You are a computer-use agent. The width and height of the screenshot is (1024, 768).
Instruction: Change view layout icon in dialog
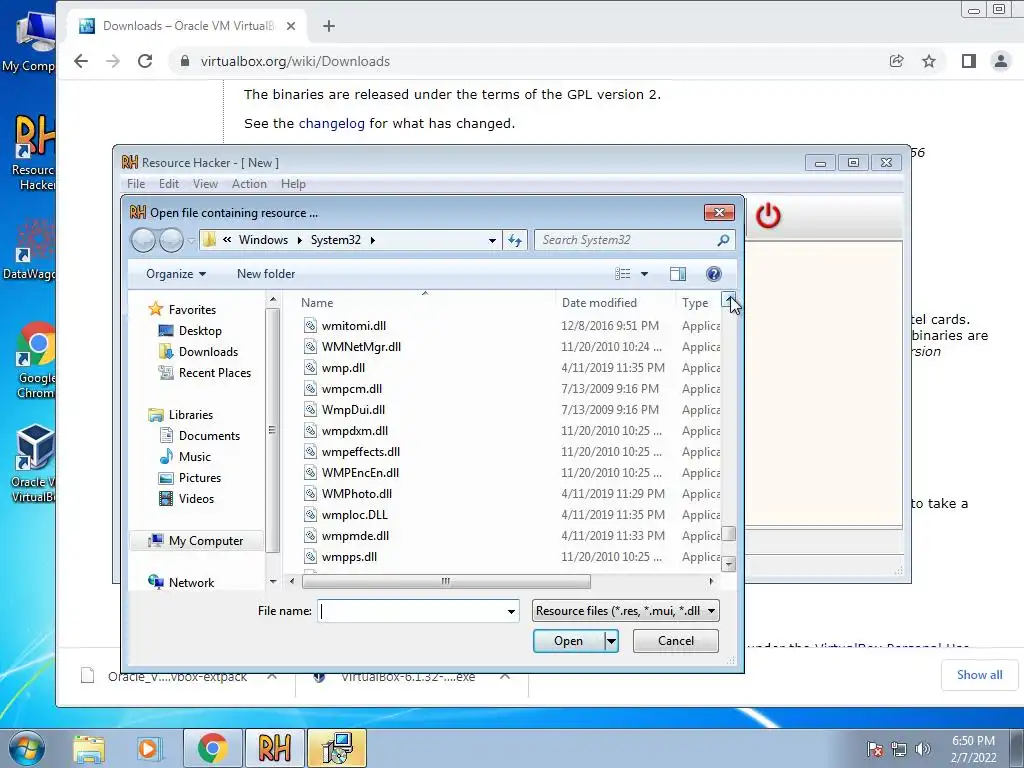coord(623,274)
